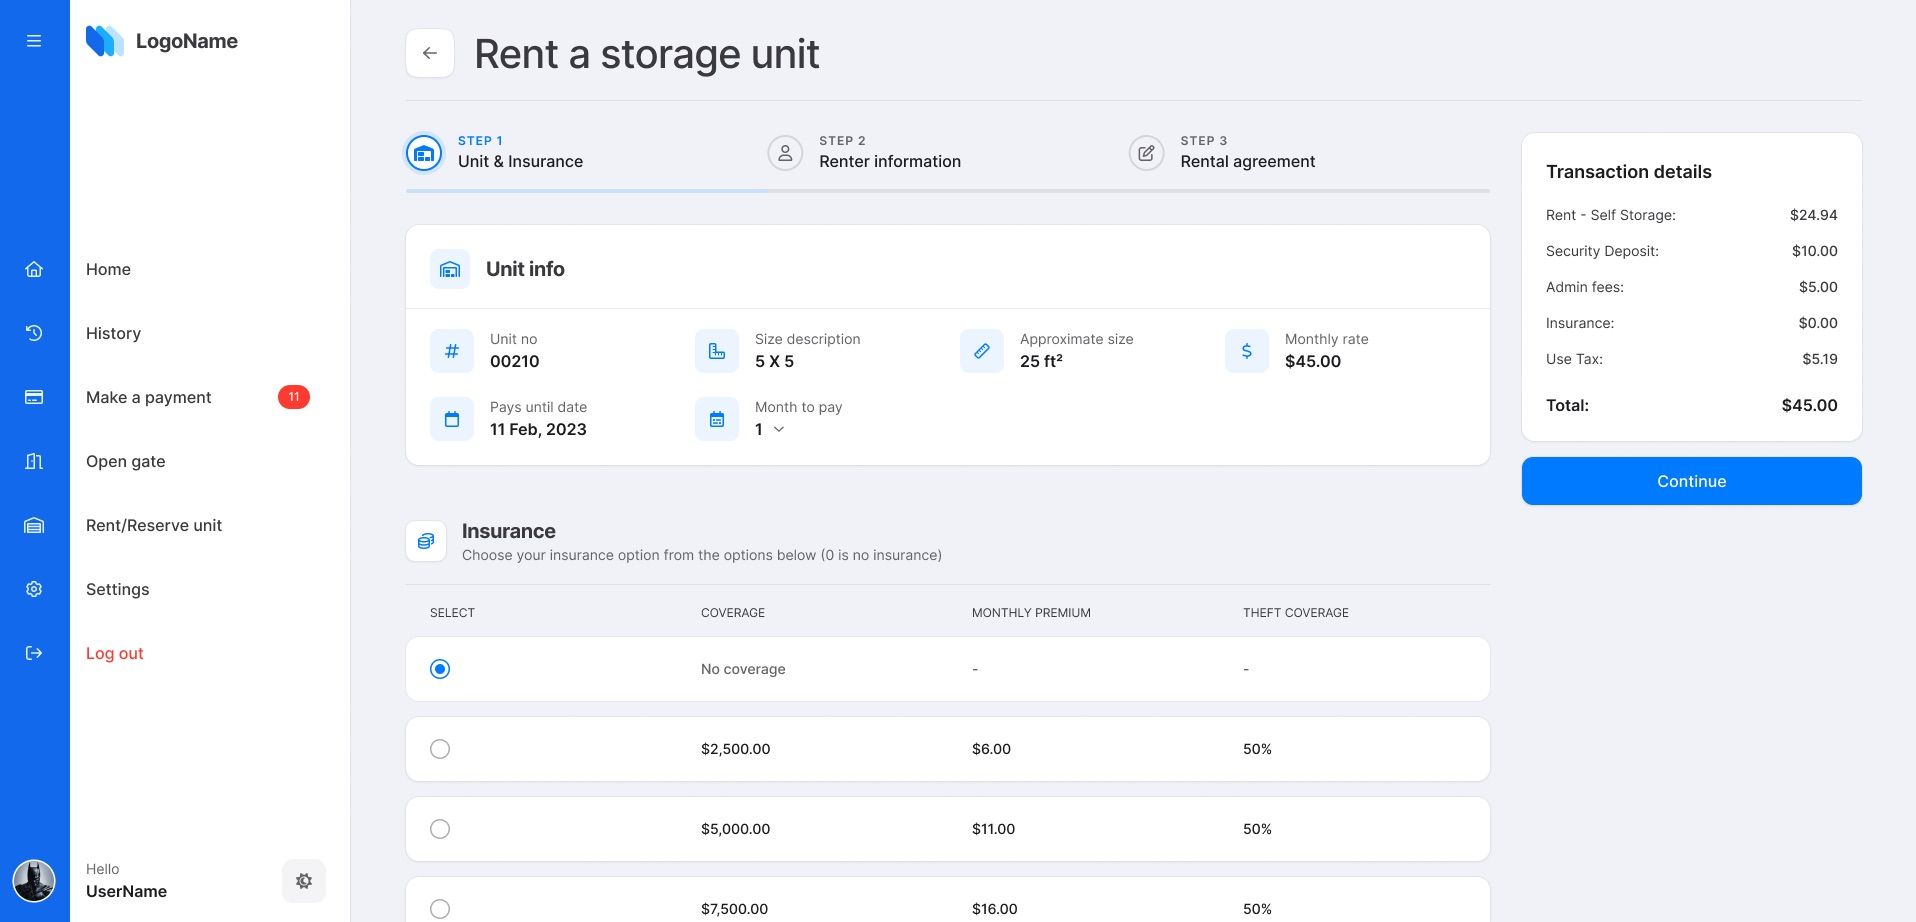Image resolution: width=1916 pixels, height=922 pixels.
Task: Select the $5,000.00 insurance coverage
Action: pyautogui.click(x=440, y=828)
